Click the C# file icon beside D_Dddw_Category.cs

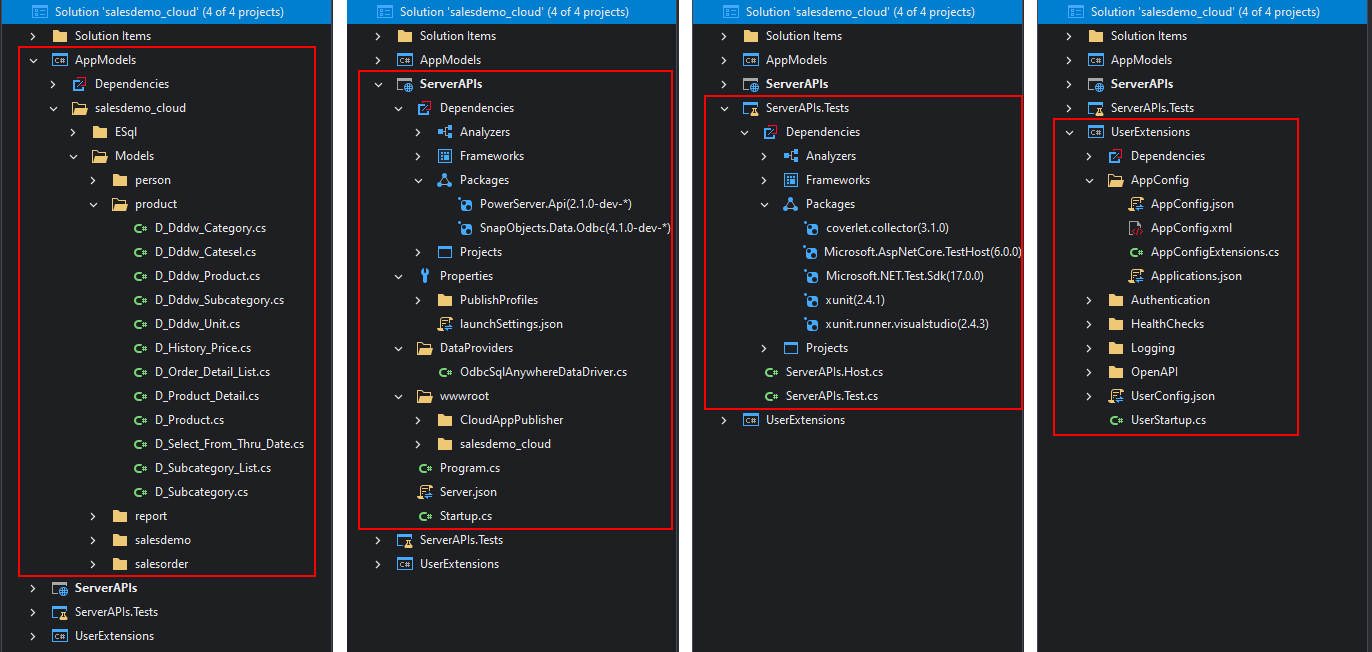[x=140, y=228]
